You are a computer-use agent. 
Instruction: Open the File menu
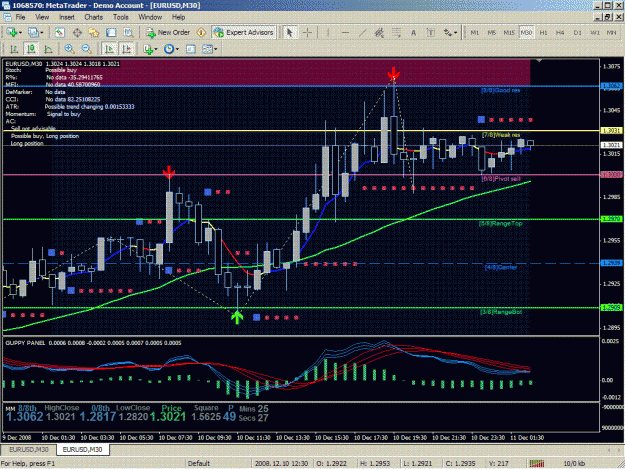(x=20, y=17)
